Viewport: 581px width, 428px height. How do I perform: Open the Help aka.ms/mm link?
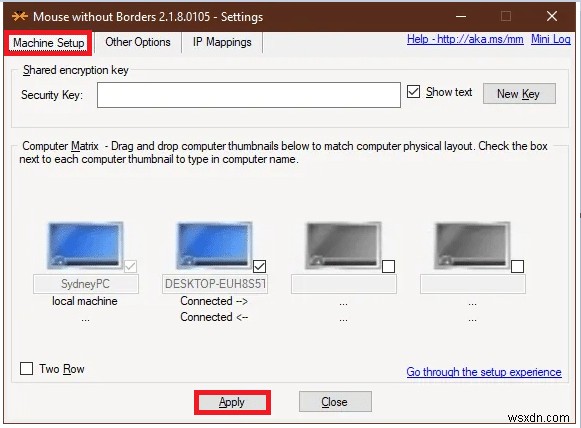point(465,39)
